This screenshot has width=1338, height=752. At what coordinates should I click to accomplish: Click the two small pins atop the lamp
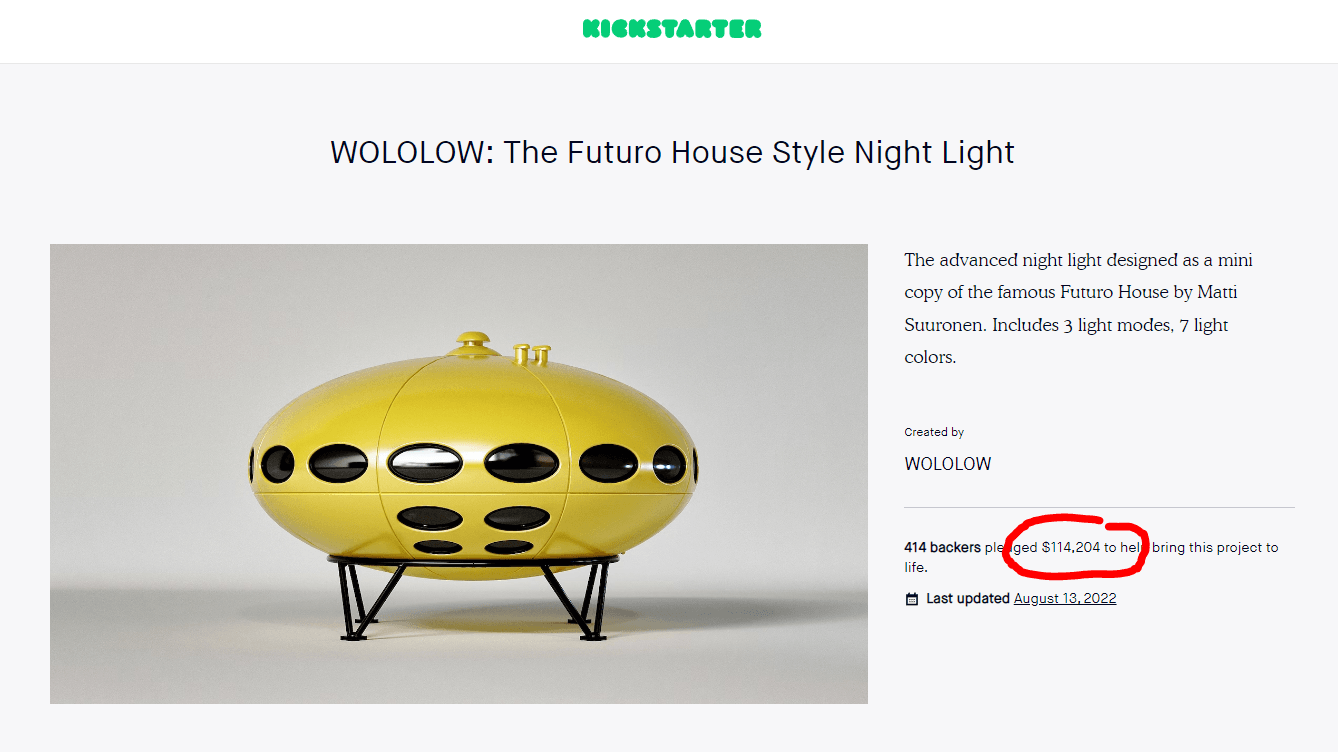(532, 353)
